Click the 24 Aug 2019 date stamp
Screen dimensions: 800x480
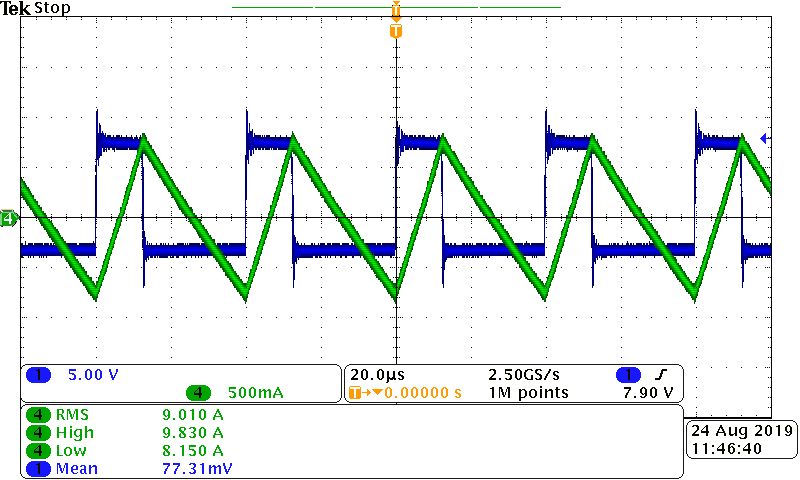click(x=742, y=431)
